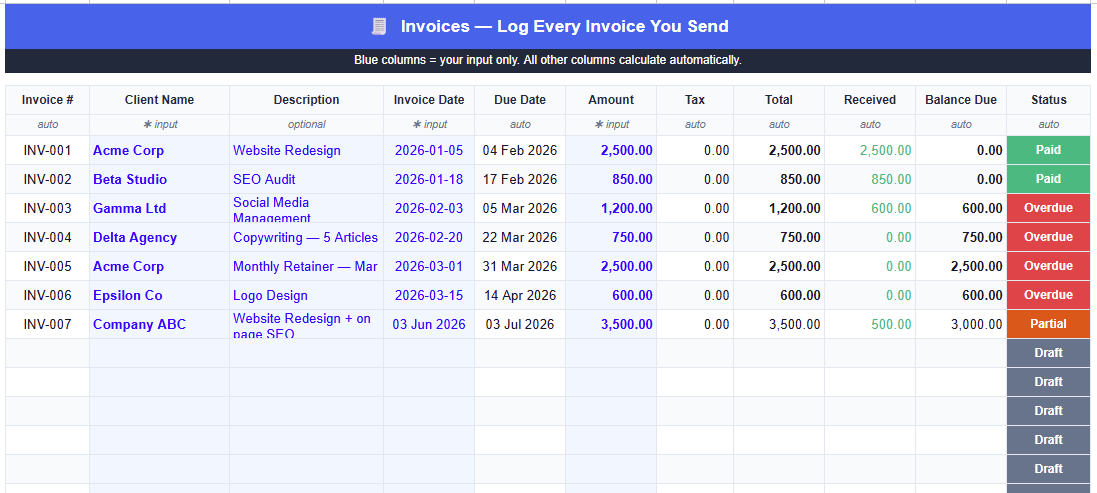Image resolution: width=1097 pixels, height=493 pixels.
Task: Click the Gamma Ltd client cell
Action: click(160, 208)
